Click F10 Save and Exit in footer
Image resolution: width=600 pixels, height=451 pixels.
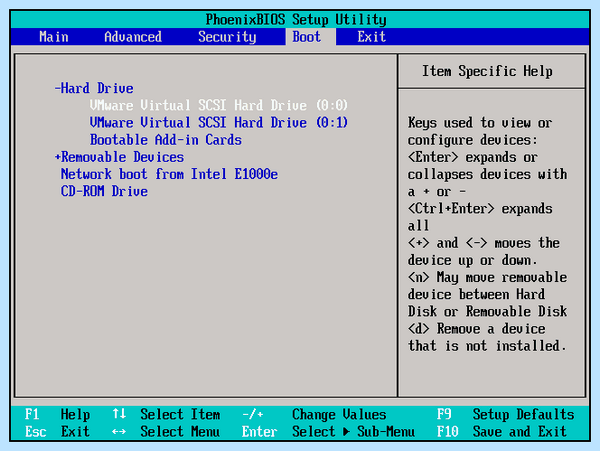click(502, 431)
